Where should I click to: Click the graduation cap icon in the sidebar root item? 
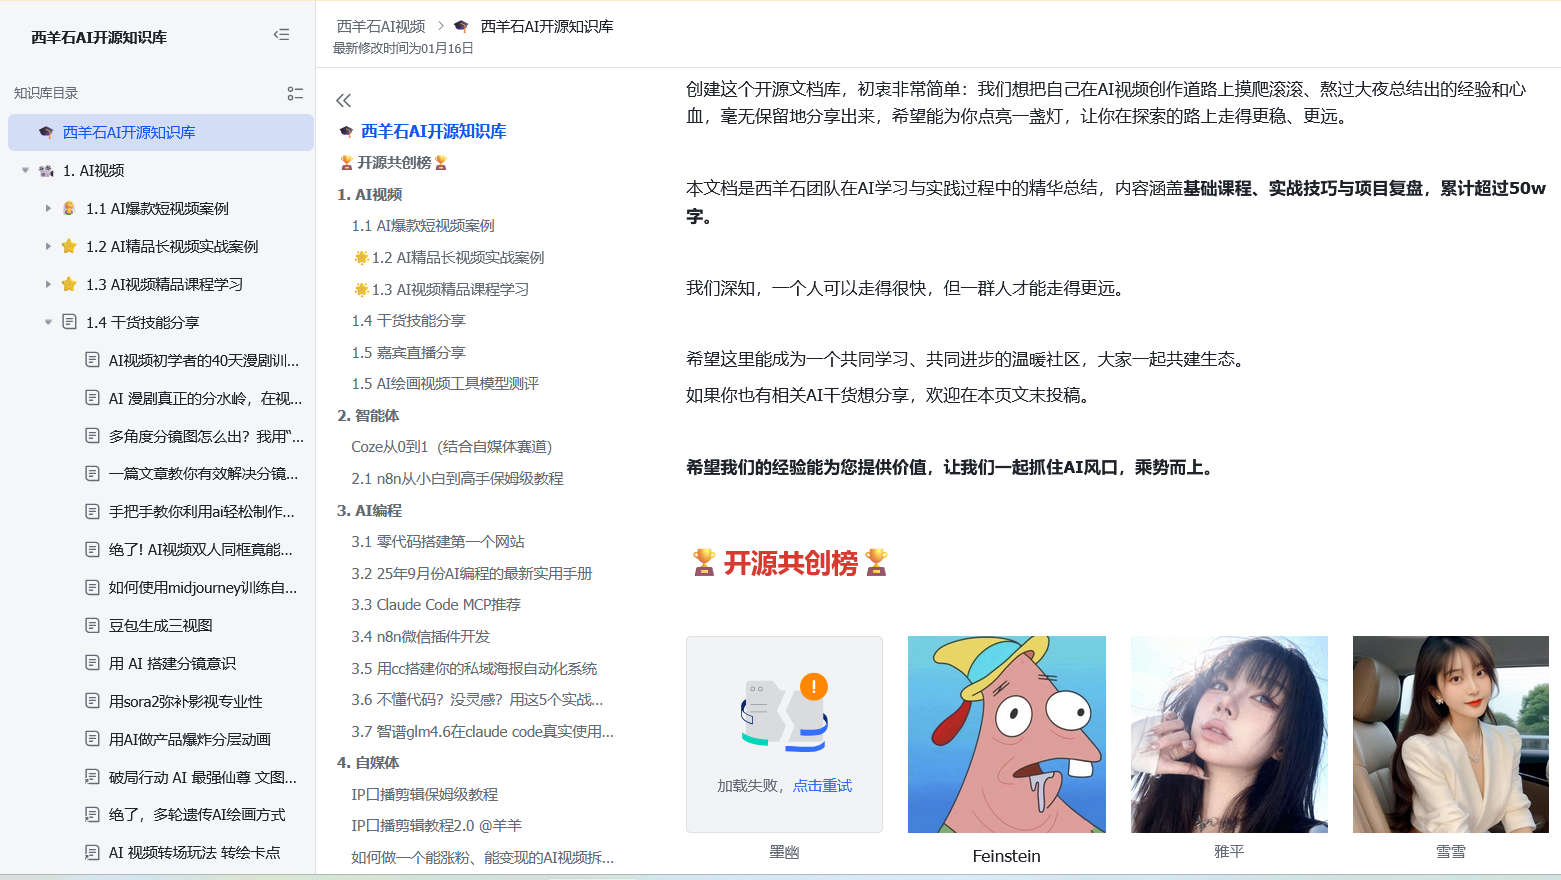point(46,132)
